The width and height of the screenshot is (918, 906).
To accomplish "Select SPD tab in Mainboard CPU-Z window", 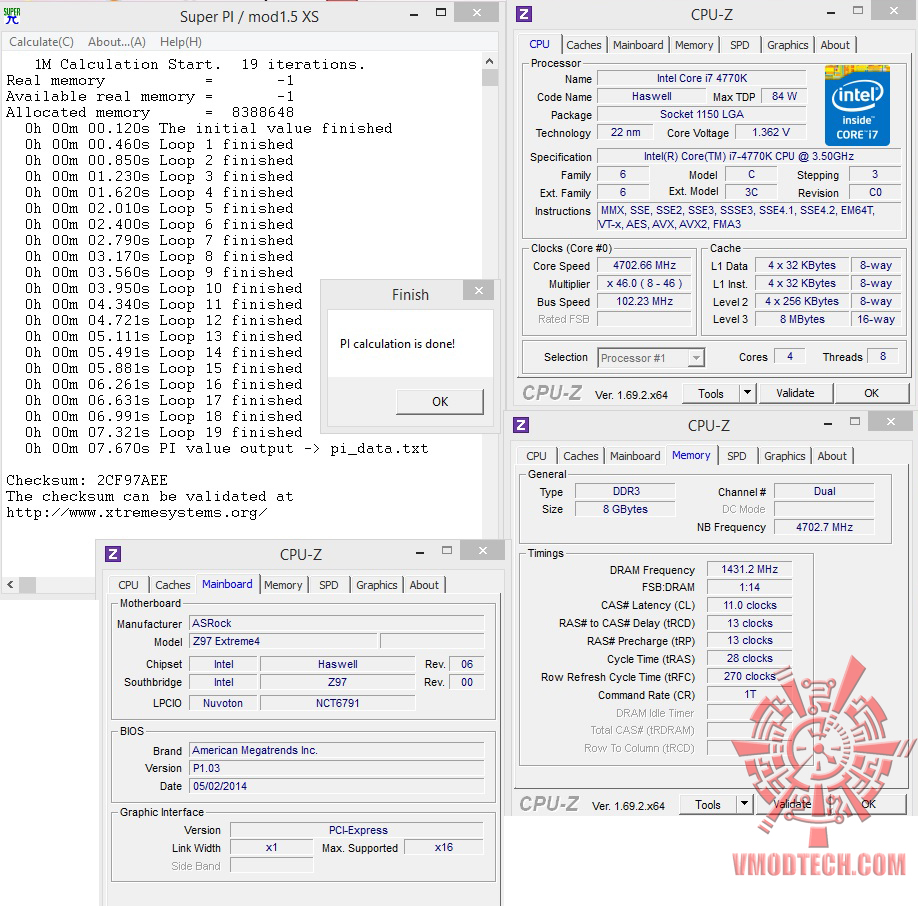I will click(x=328, y=585).
